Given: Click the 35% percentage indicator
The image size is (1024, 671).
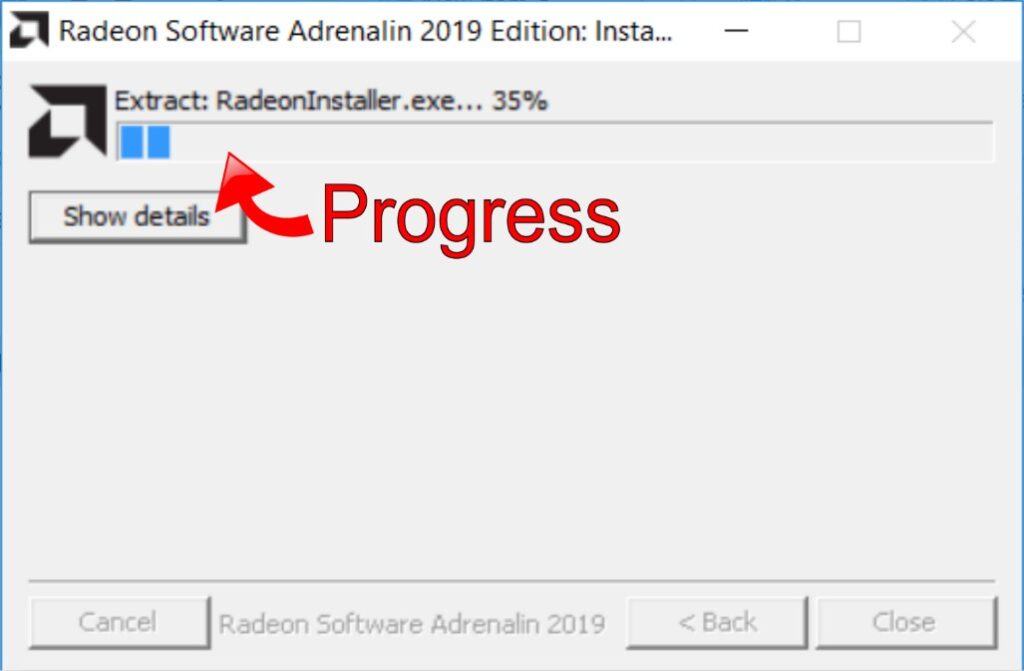Looking at the screenshot, I should point(520,101).
